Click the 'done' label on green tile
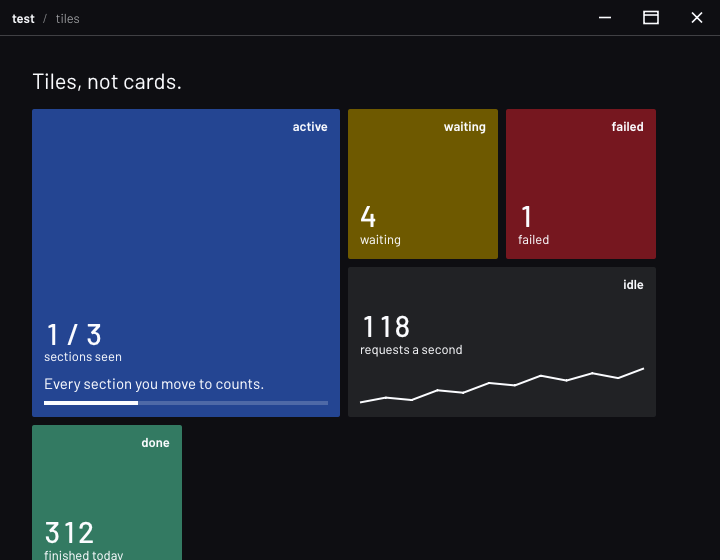 (x=155, y=443)
